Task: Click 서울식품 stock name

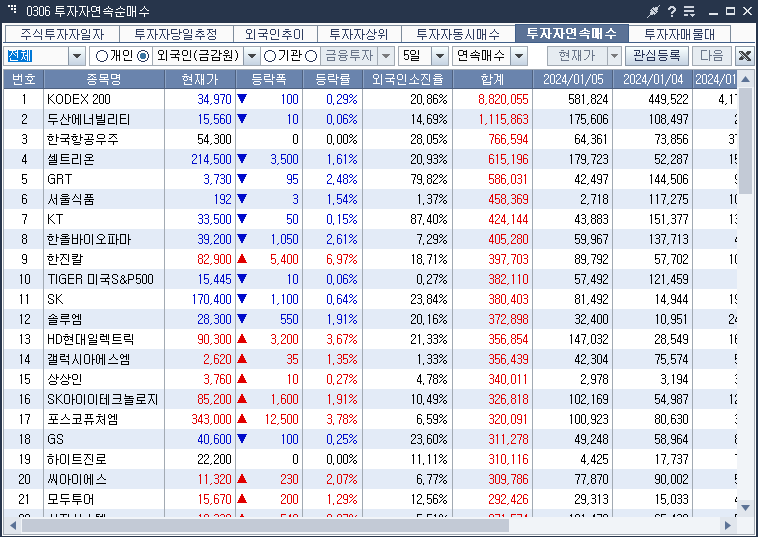Action: tap(71, 199)
